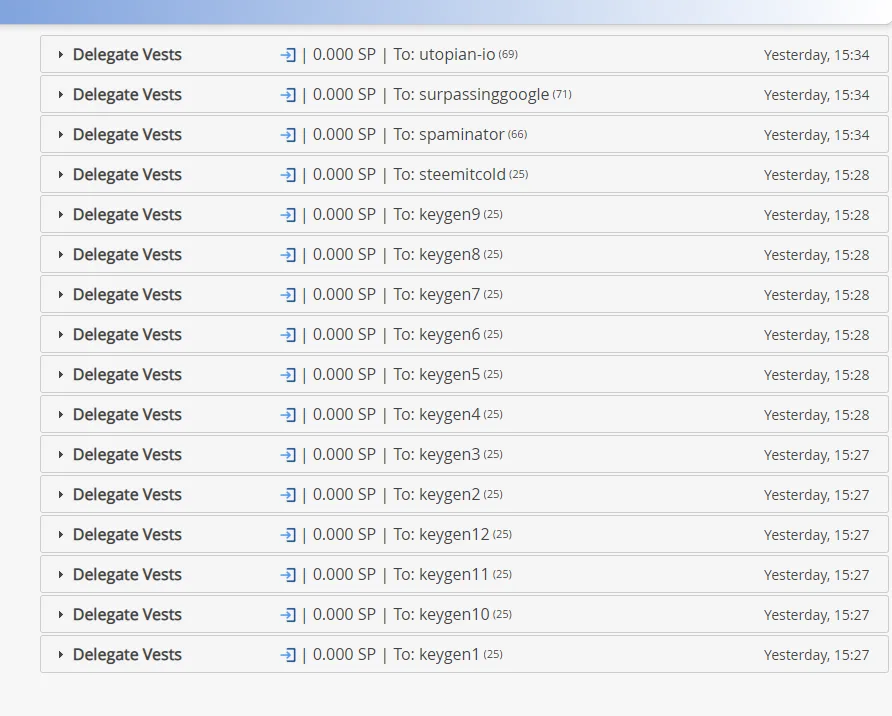Click the delegation arrow icon for utopian-io

click(288, 55)
